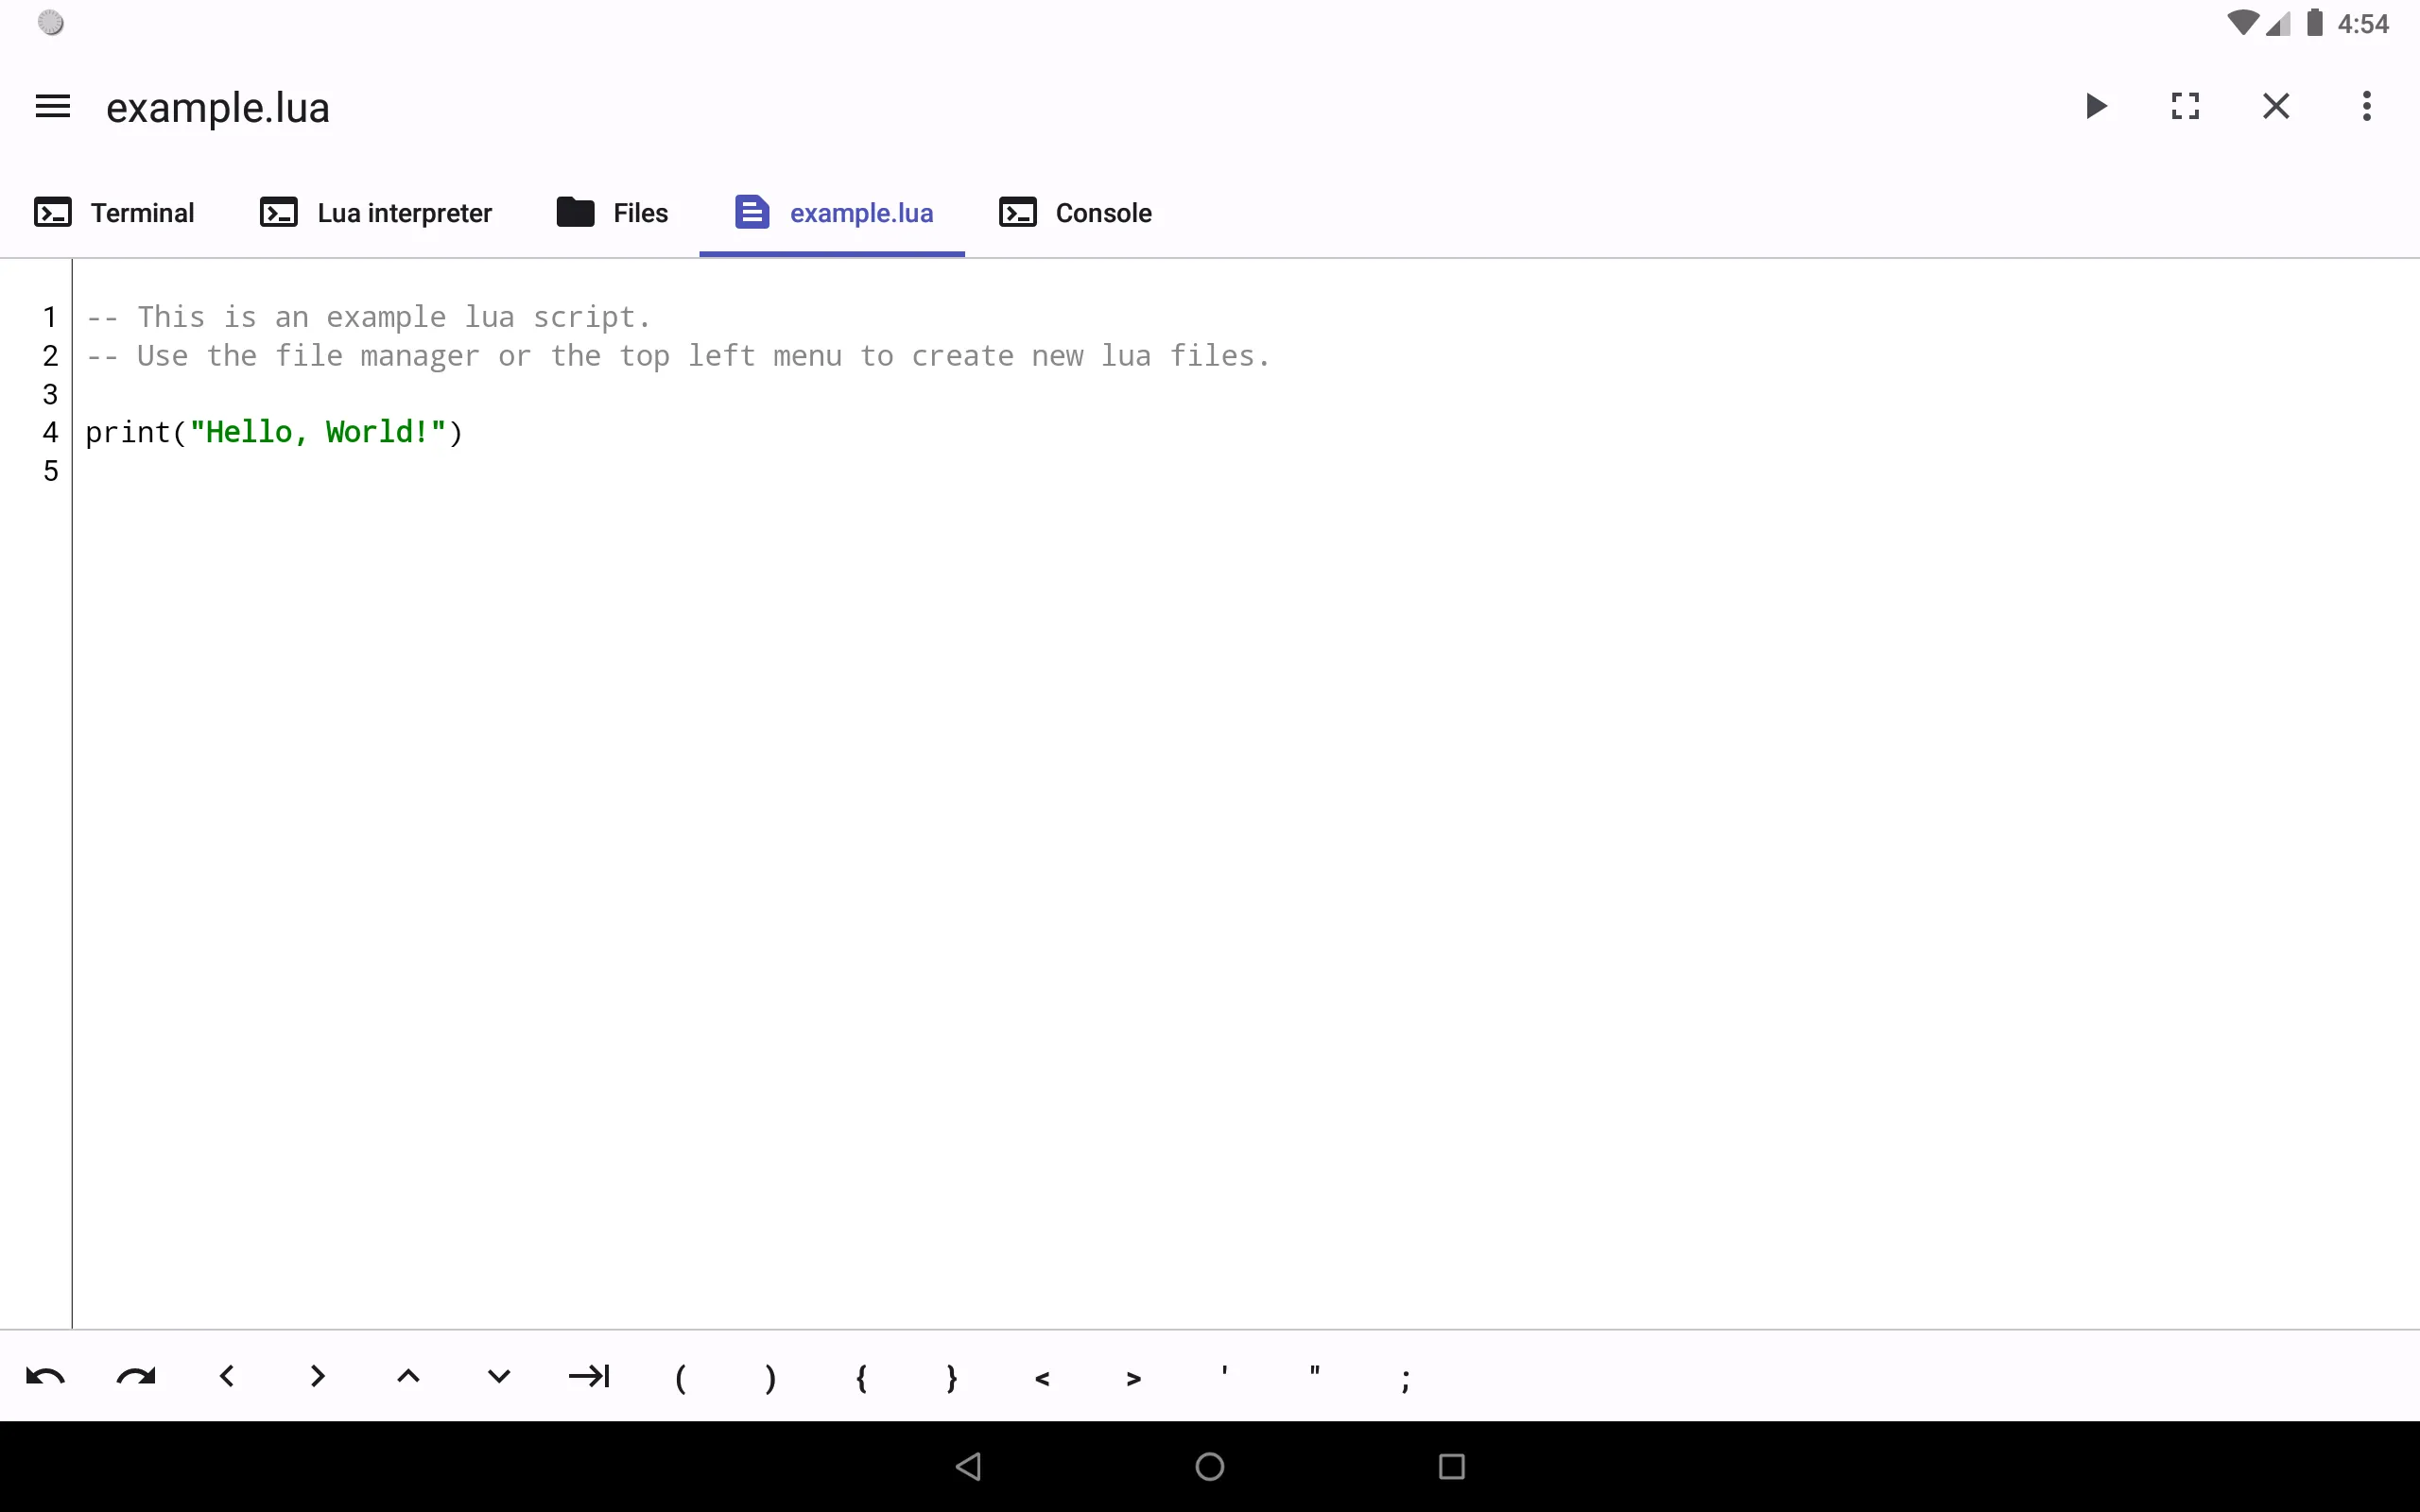Image resolution: width=2420 pixels, height=1512 pixels.
Task: Undo the last edit
Action: pos(45,1376)
